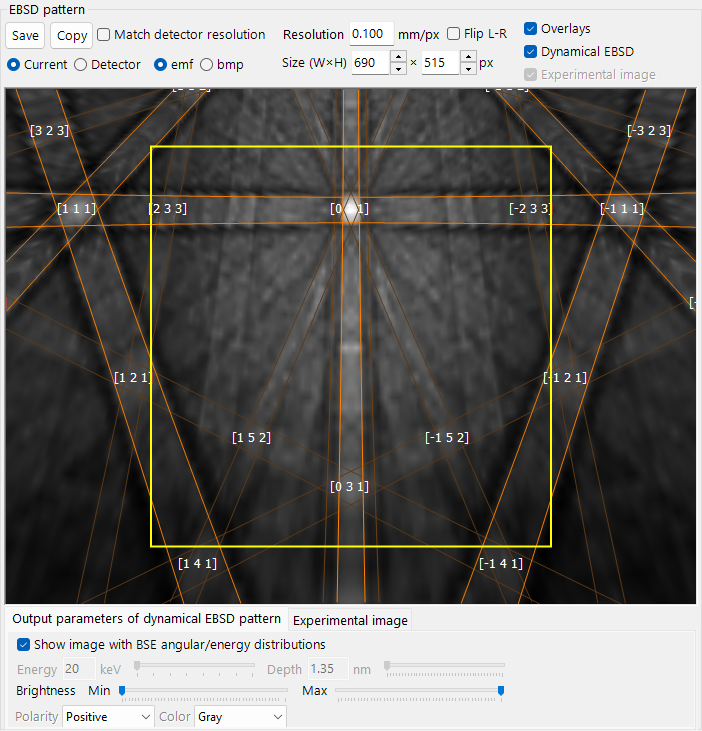Open the Color Gray dropdown

click(x=241, y=717)
